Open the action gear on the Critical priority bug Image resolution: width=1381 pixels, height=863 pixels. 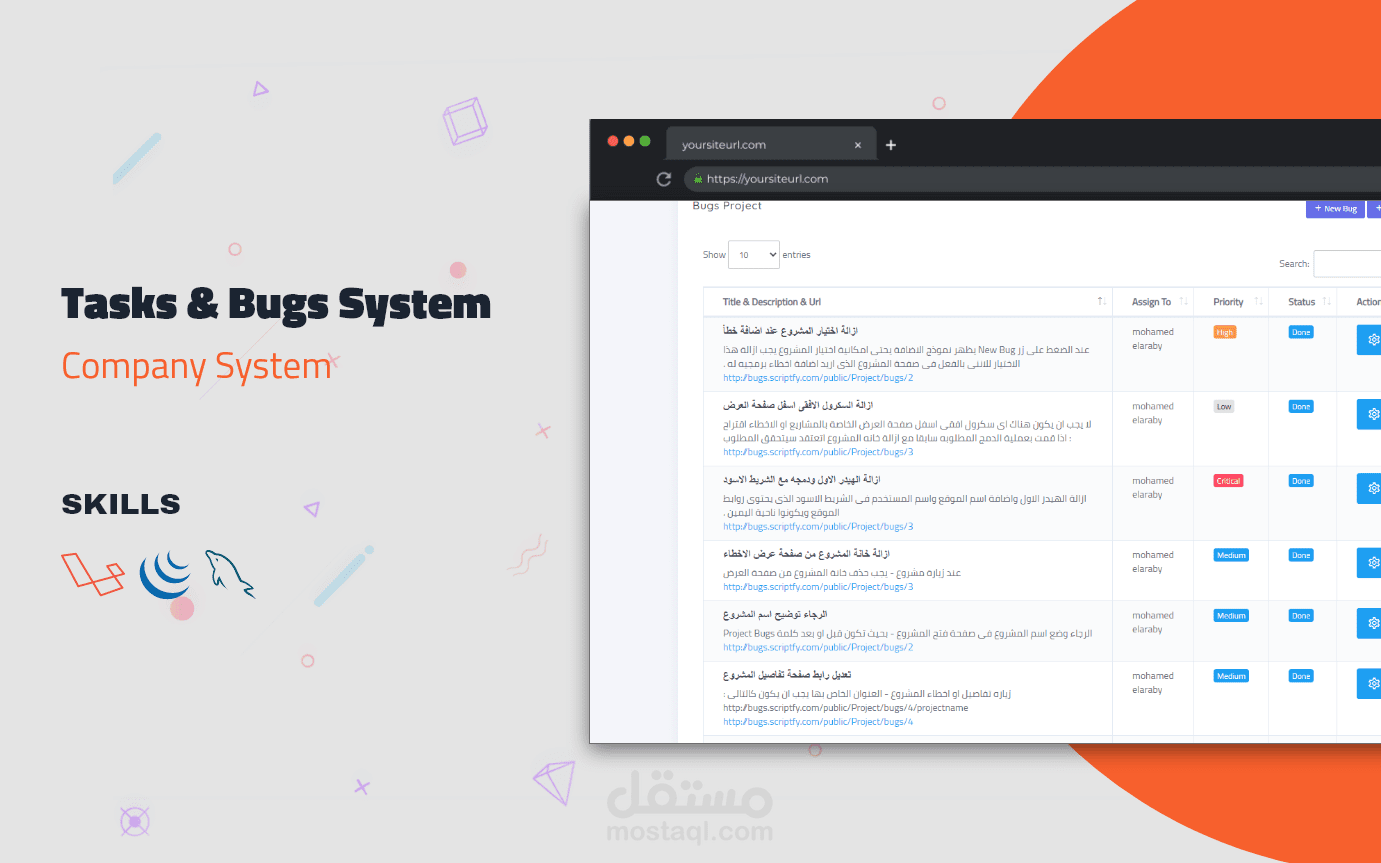1372,488
